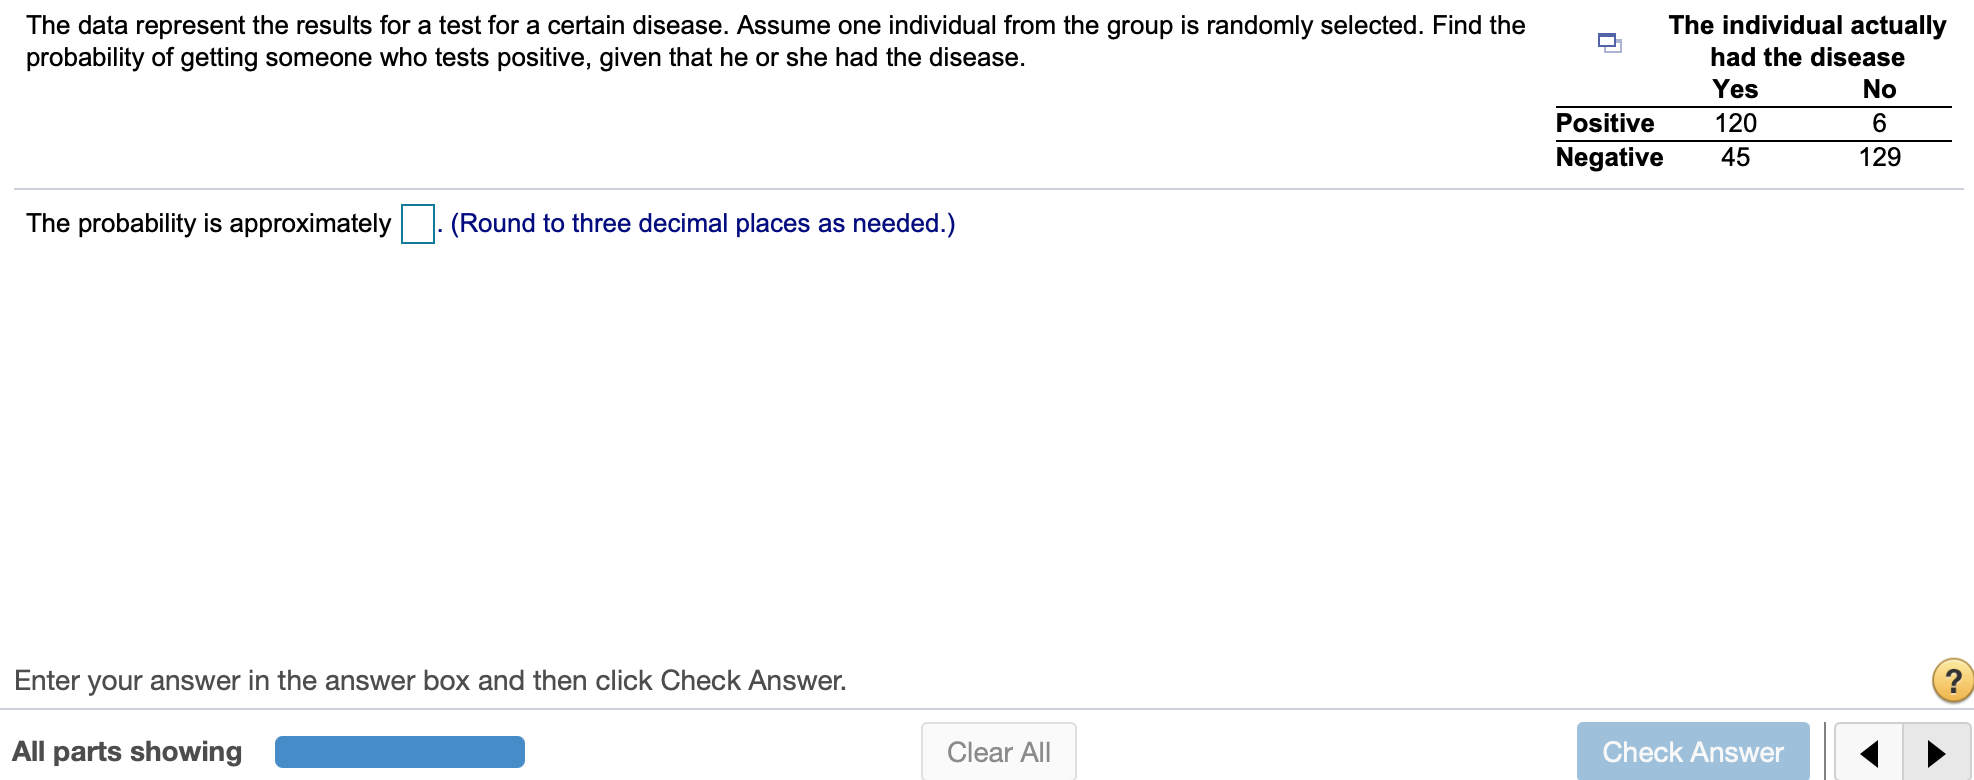1974x780 pixels.
Task: Open the data table pop-out icon
Action: tap(1609, 43)
